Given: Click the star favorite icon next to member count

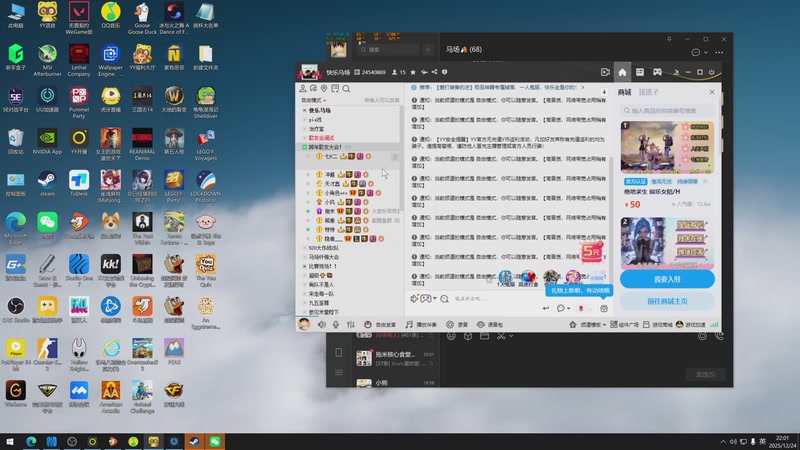Looking at the screenshot, I should [x=413, y=72].
